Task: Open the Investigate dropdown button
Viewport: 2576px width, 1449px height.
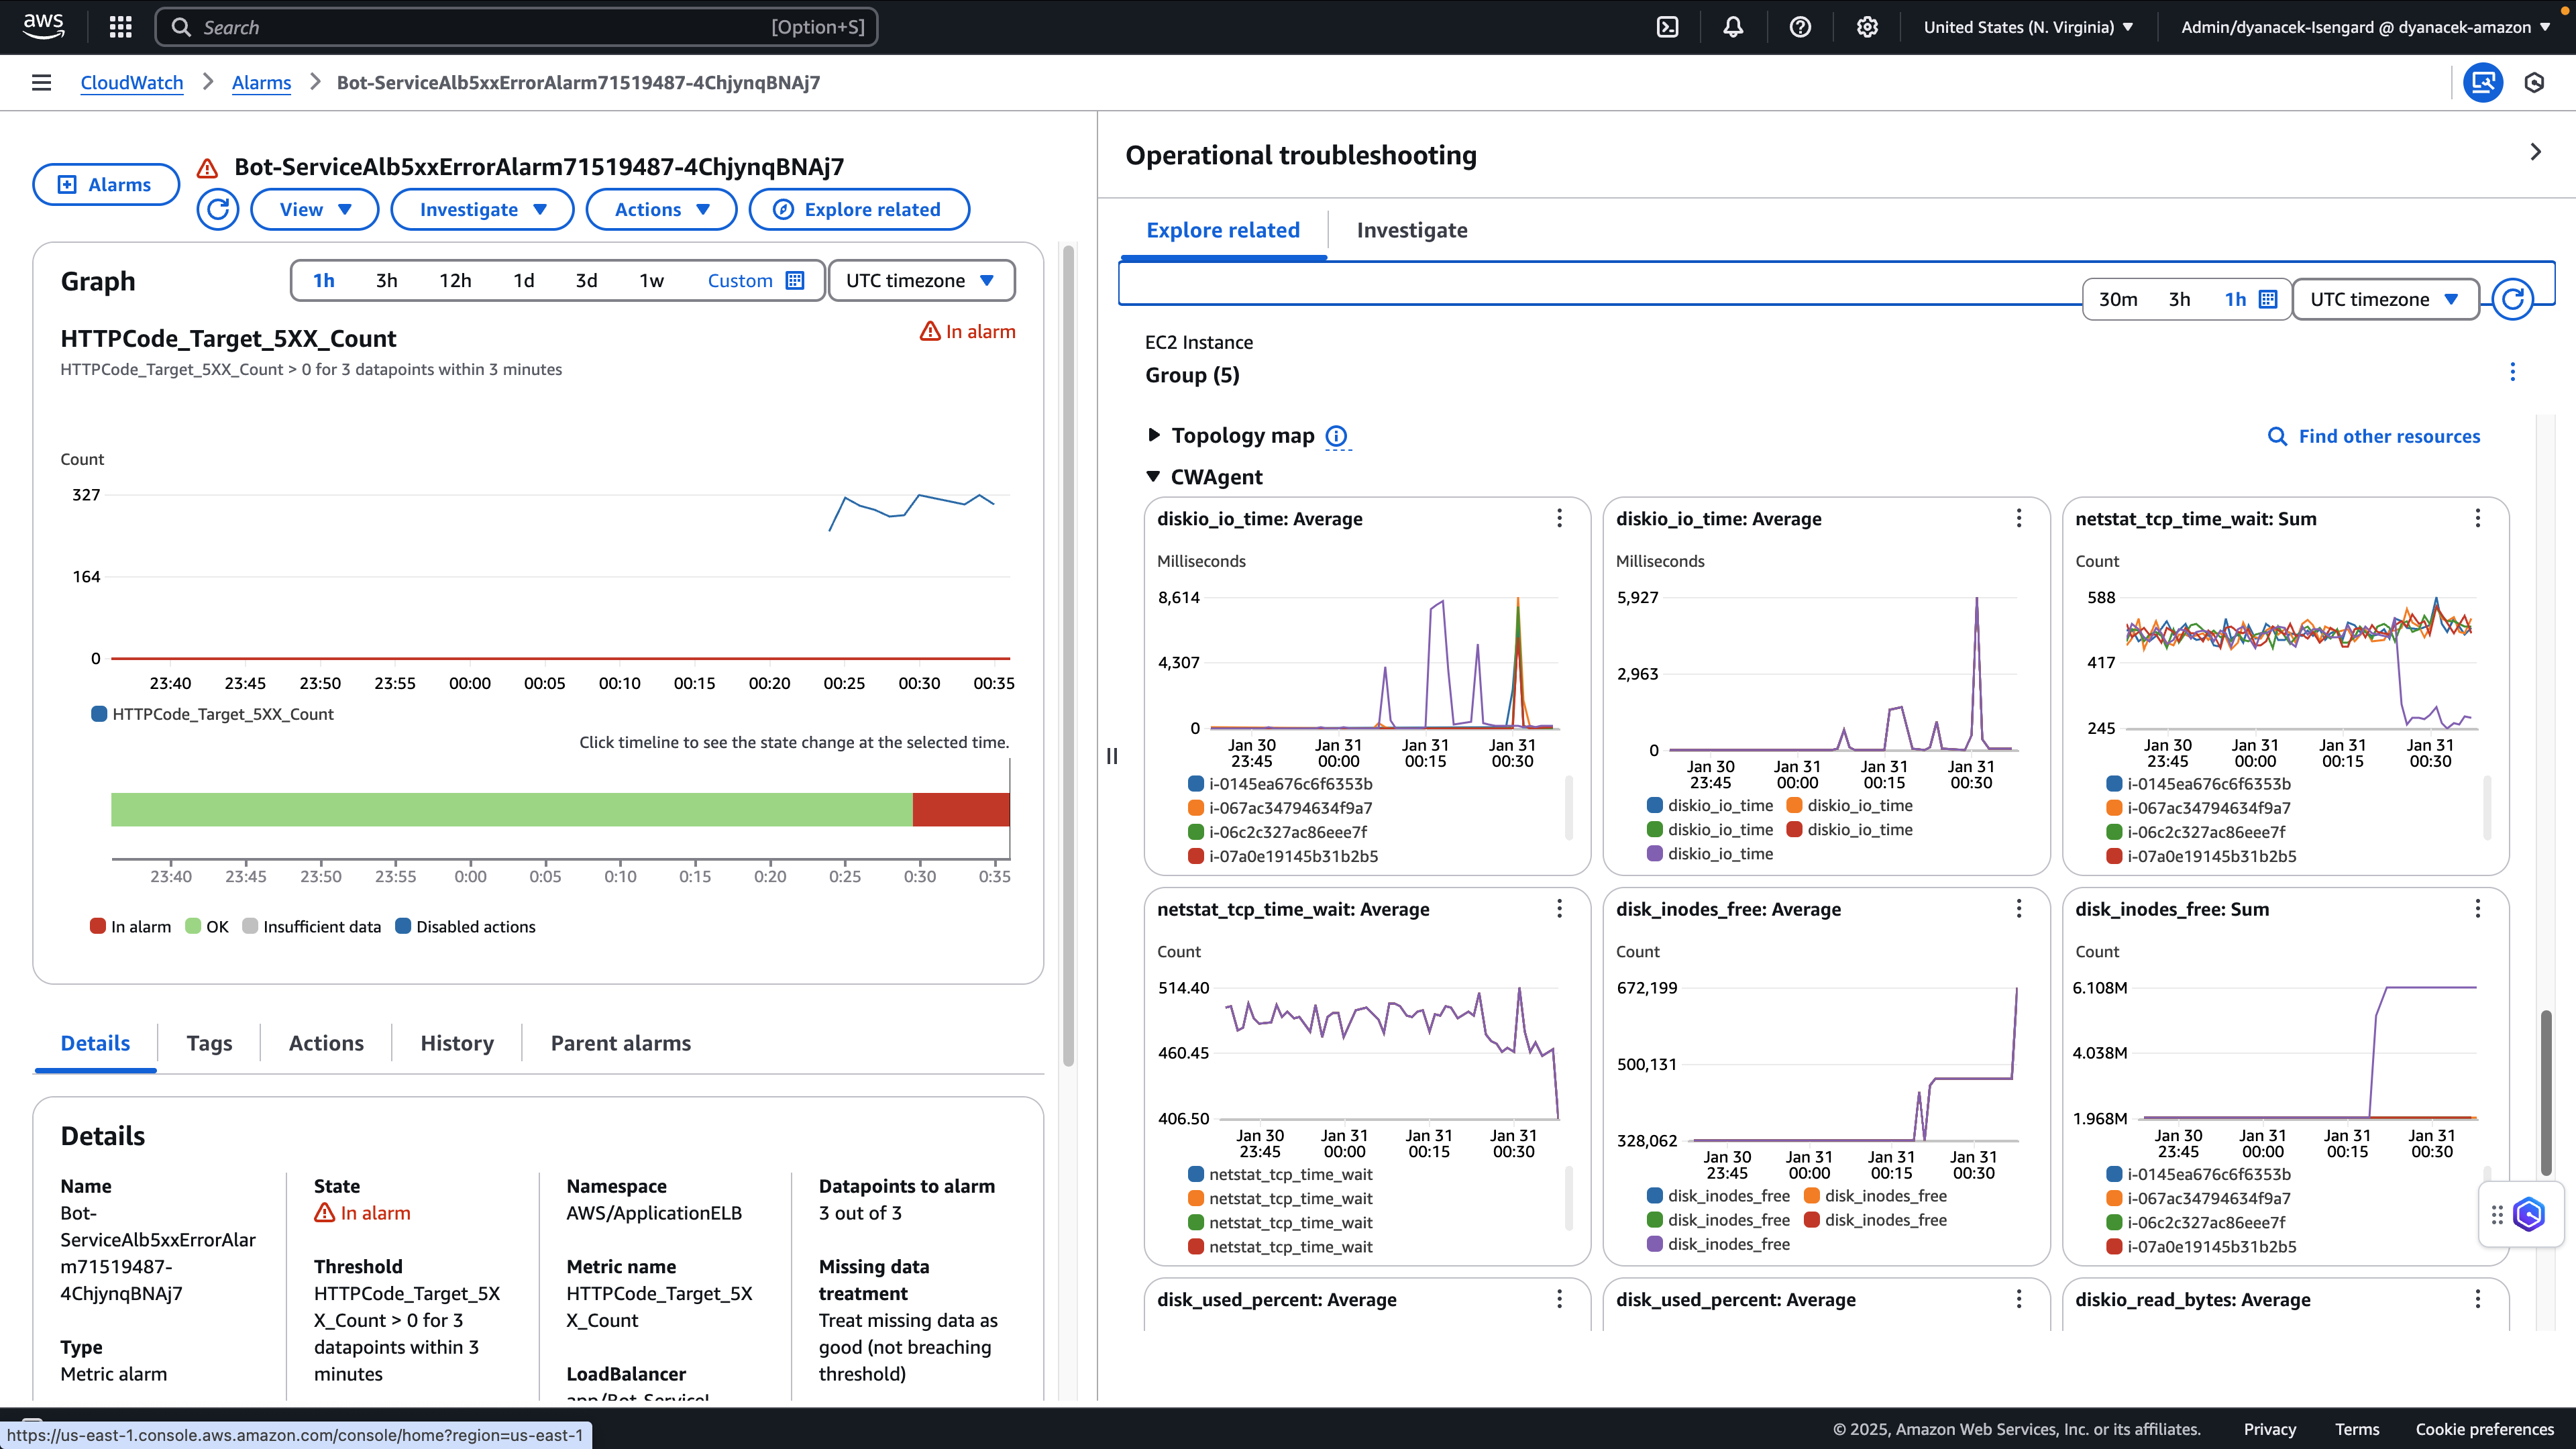Action: [482, 209]
